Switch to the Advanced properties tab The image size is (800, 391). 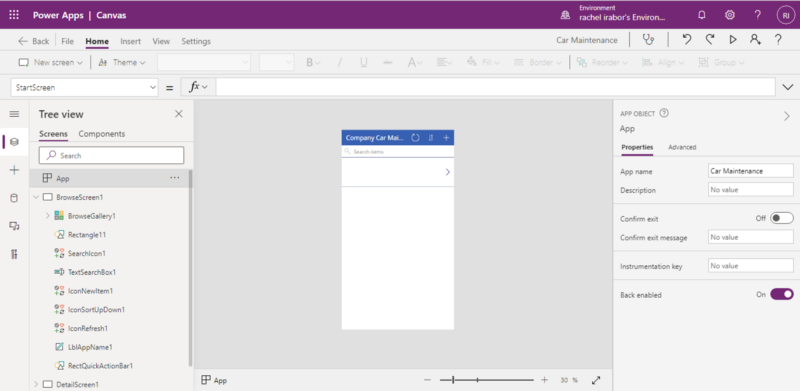point(682,147)
